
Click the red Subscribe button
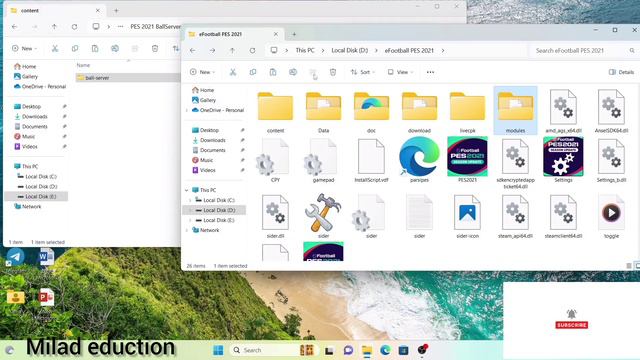tap(571, 325)
